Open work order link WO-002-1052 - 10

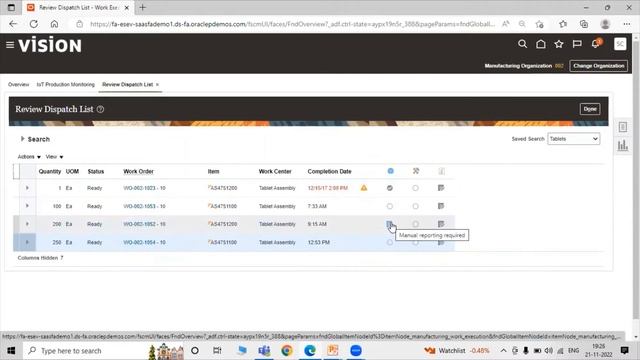pos(144,224)
